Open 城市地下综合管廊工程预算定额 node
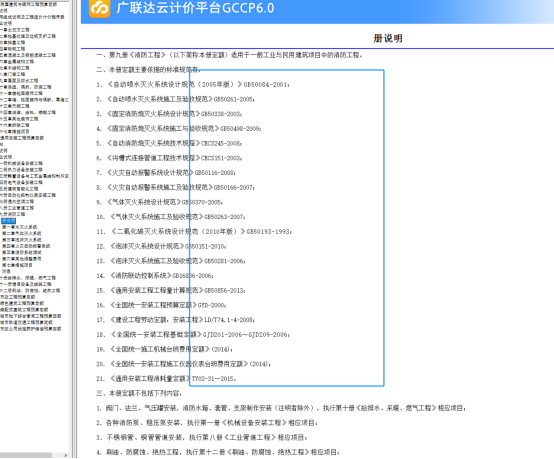This screenshot has width=554, height=459. [x=31, y=316]
